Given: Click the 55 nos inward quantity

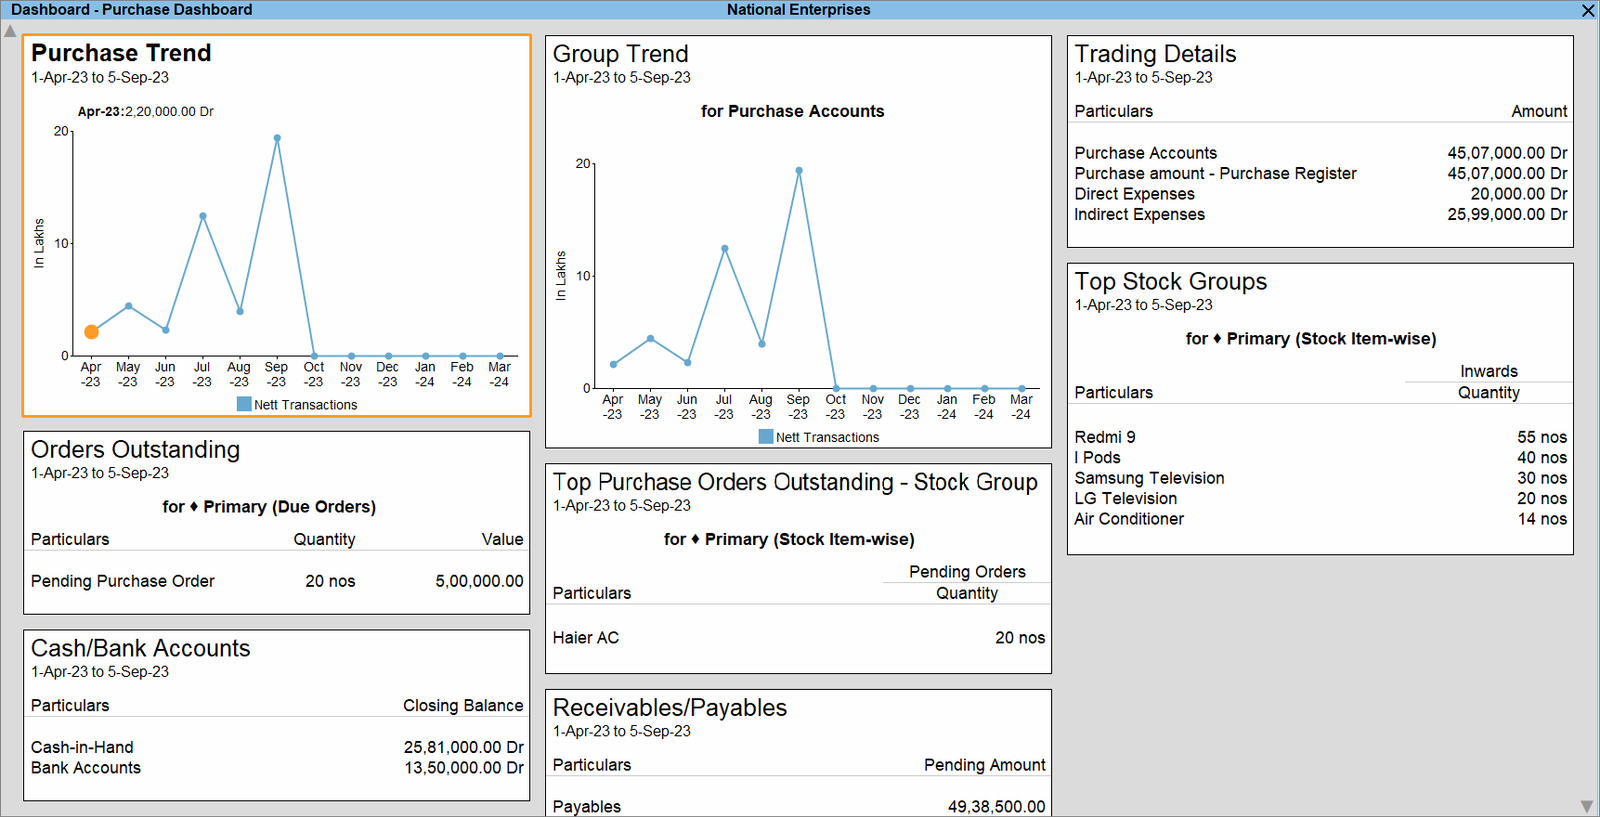Looking at the screenshot, I should 1542,437.
